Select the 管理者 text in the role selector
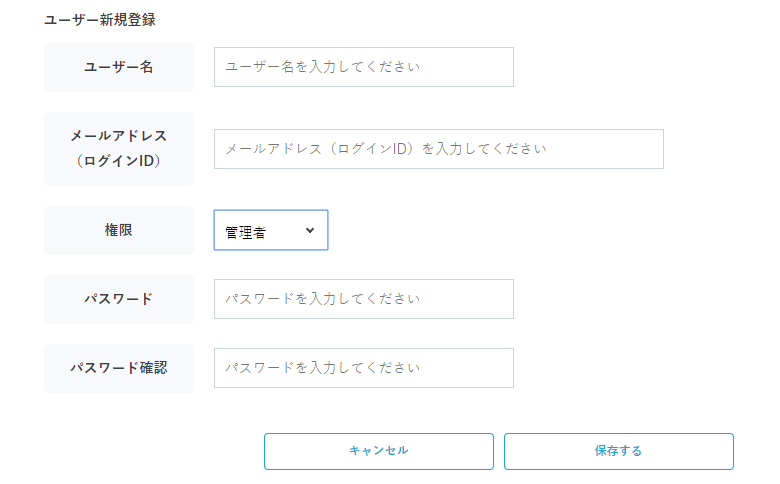Screen dimensions: 780x484 pyautogui.click(x=245, y=232)
